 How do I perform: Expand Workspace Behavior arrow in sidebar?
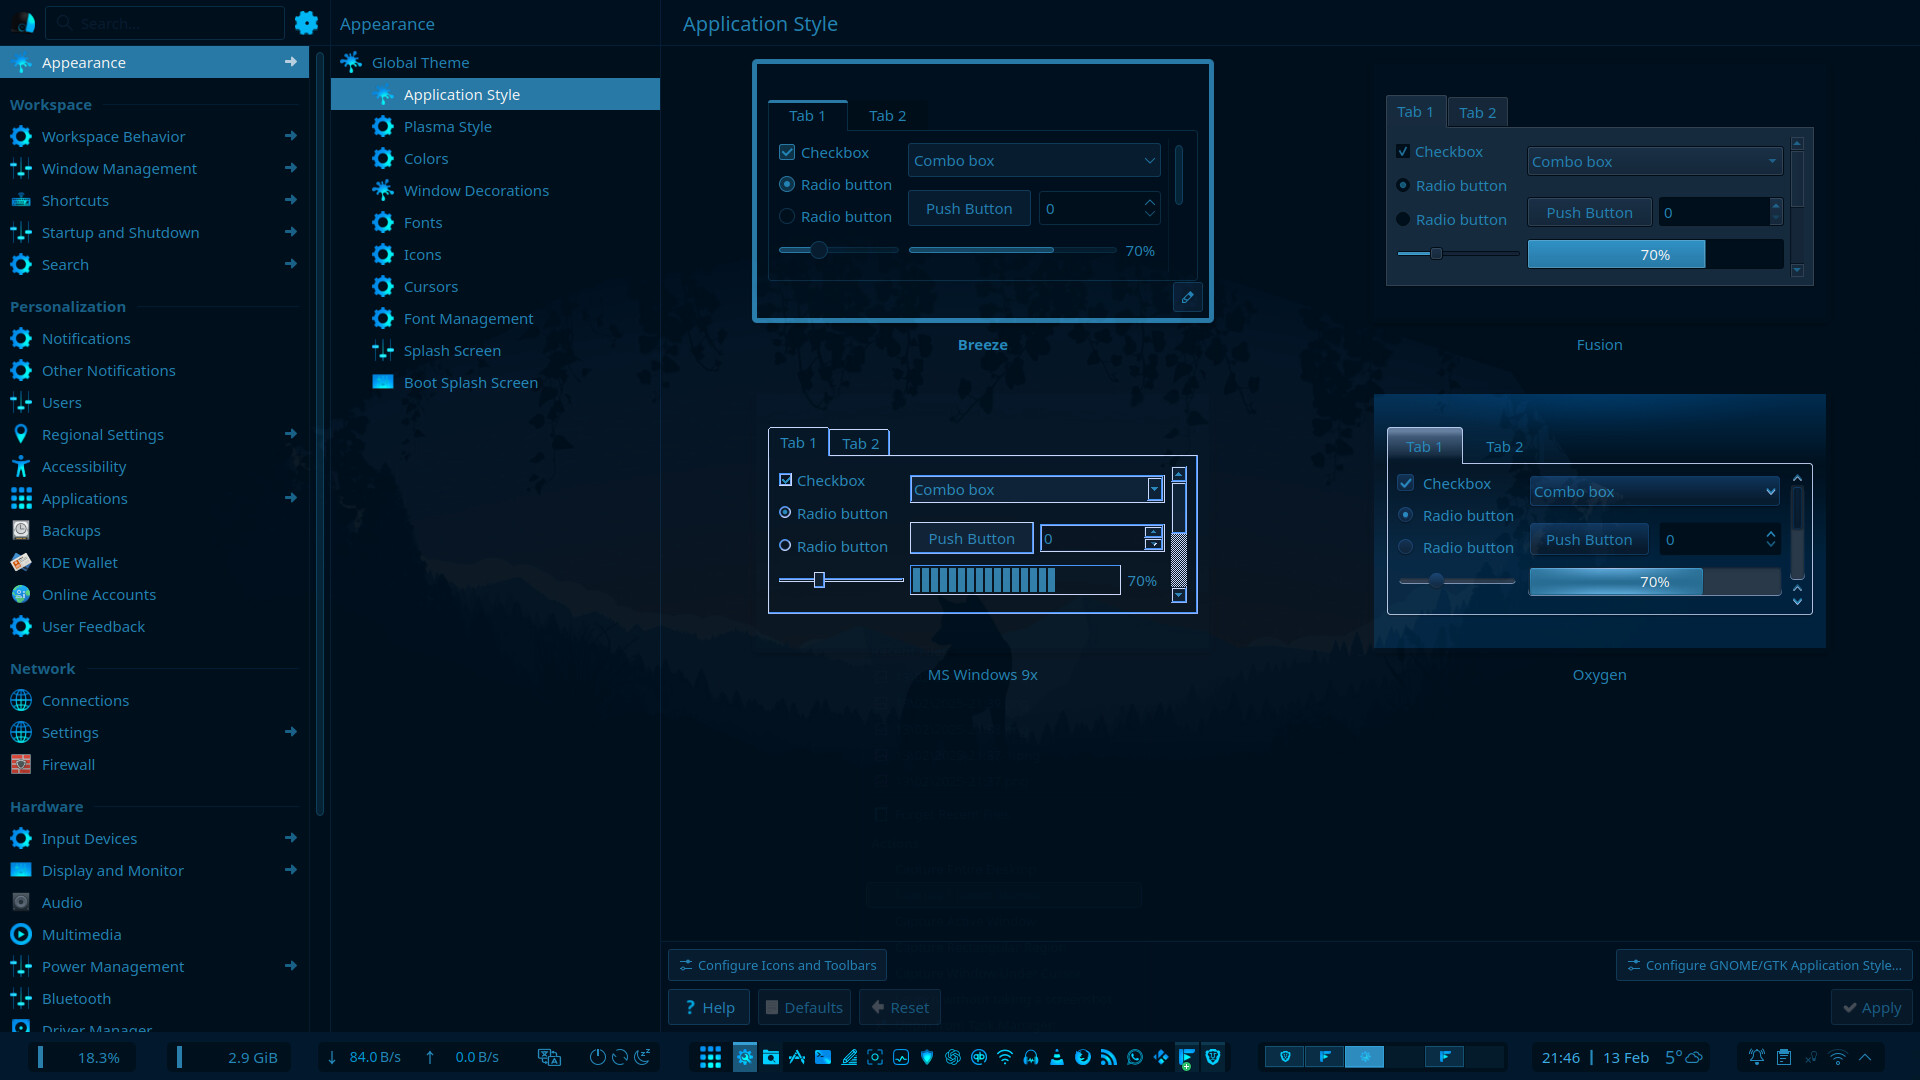pyautogui.click(x=290, y=137)
